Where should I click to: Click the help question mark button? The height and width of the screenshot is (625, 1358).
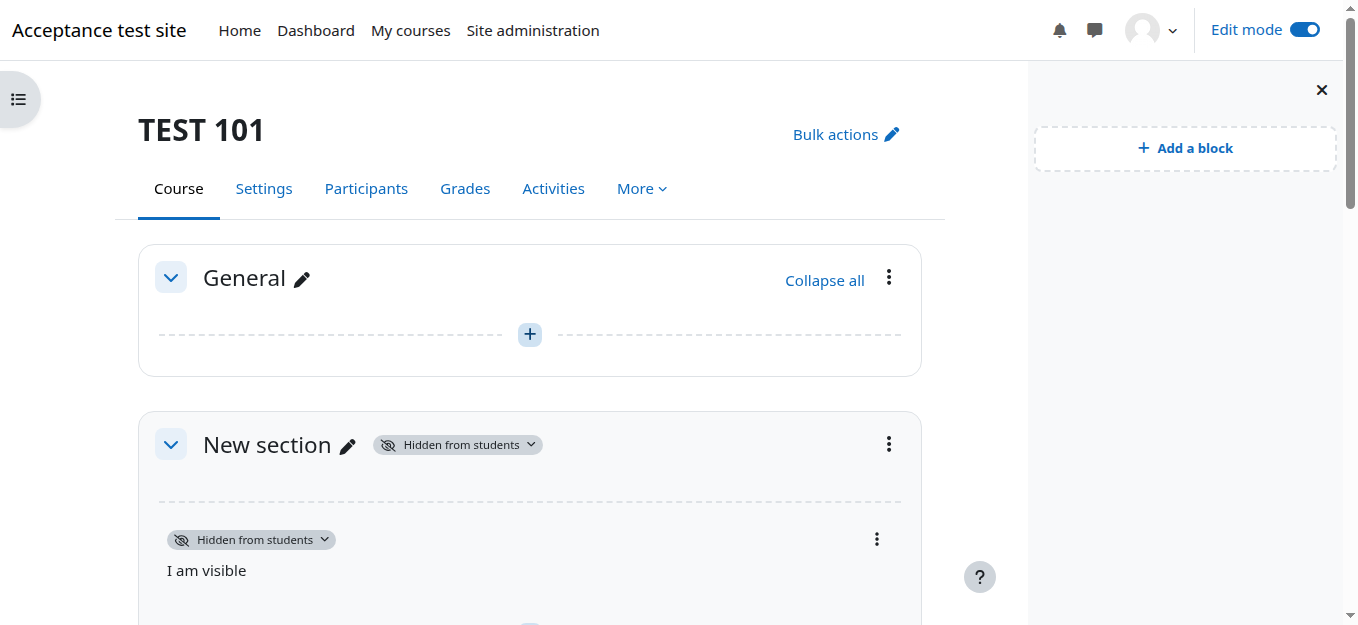pyautogui.click(x=979, y=577)
